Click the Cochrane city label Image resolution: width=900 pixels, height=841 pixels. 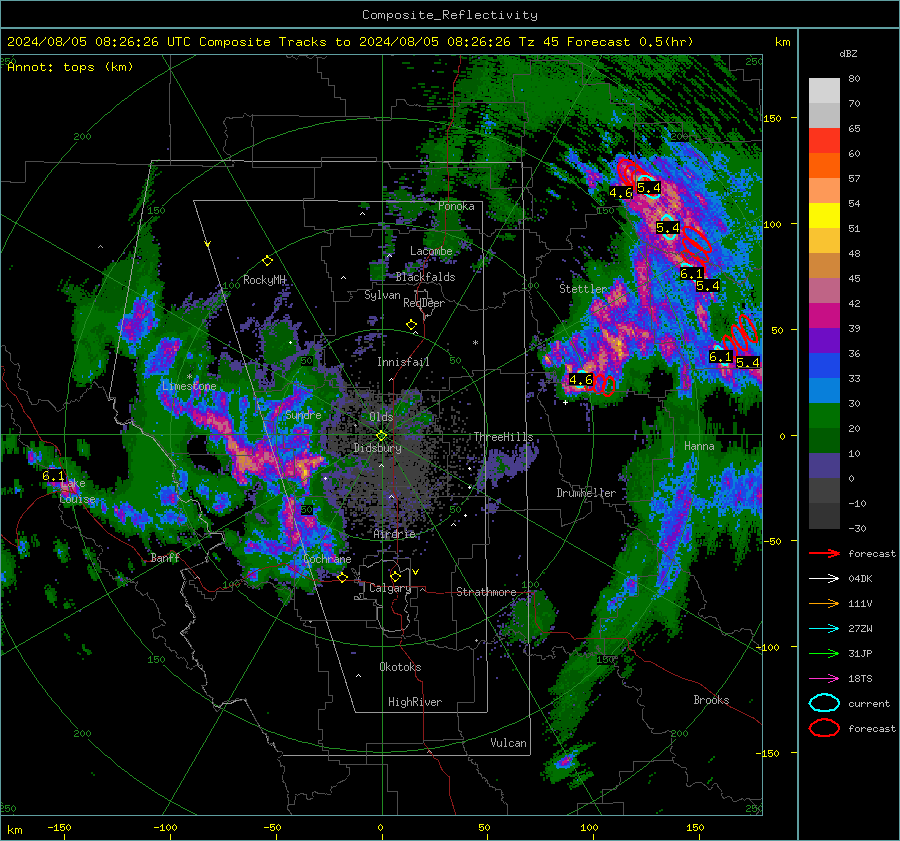327,559
